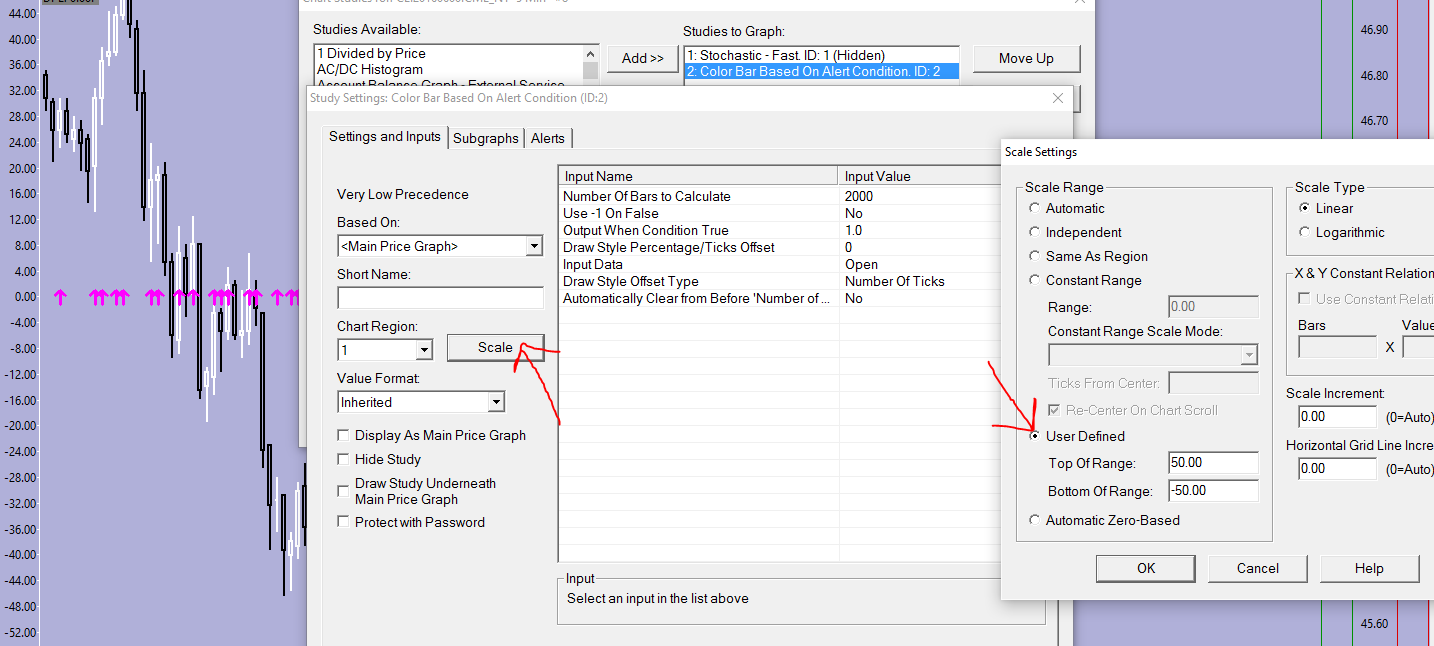Enable Display As Main Price Graph

tap(344, 435)
